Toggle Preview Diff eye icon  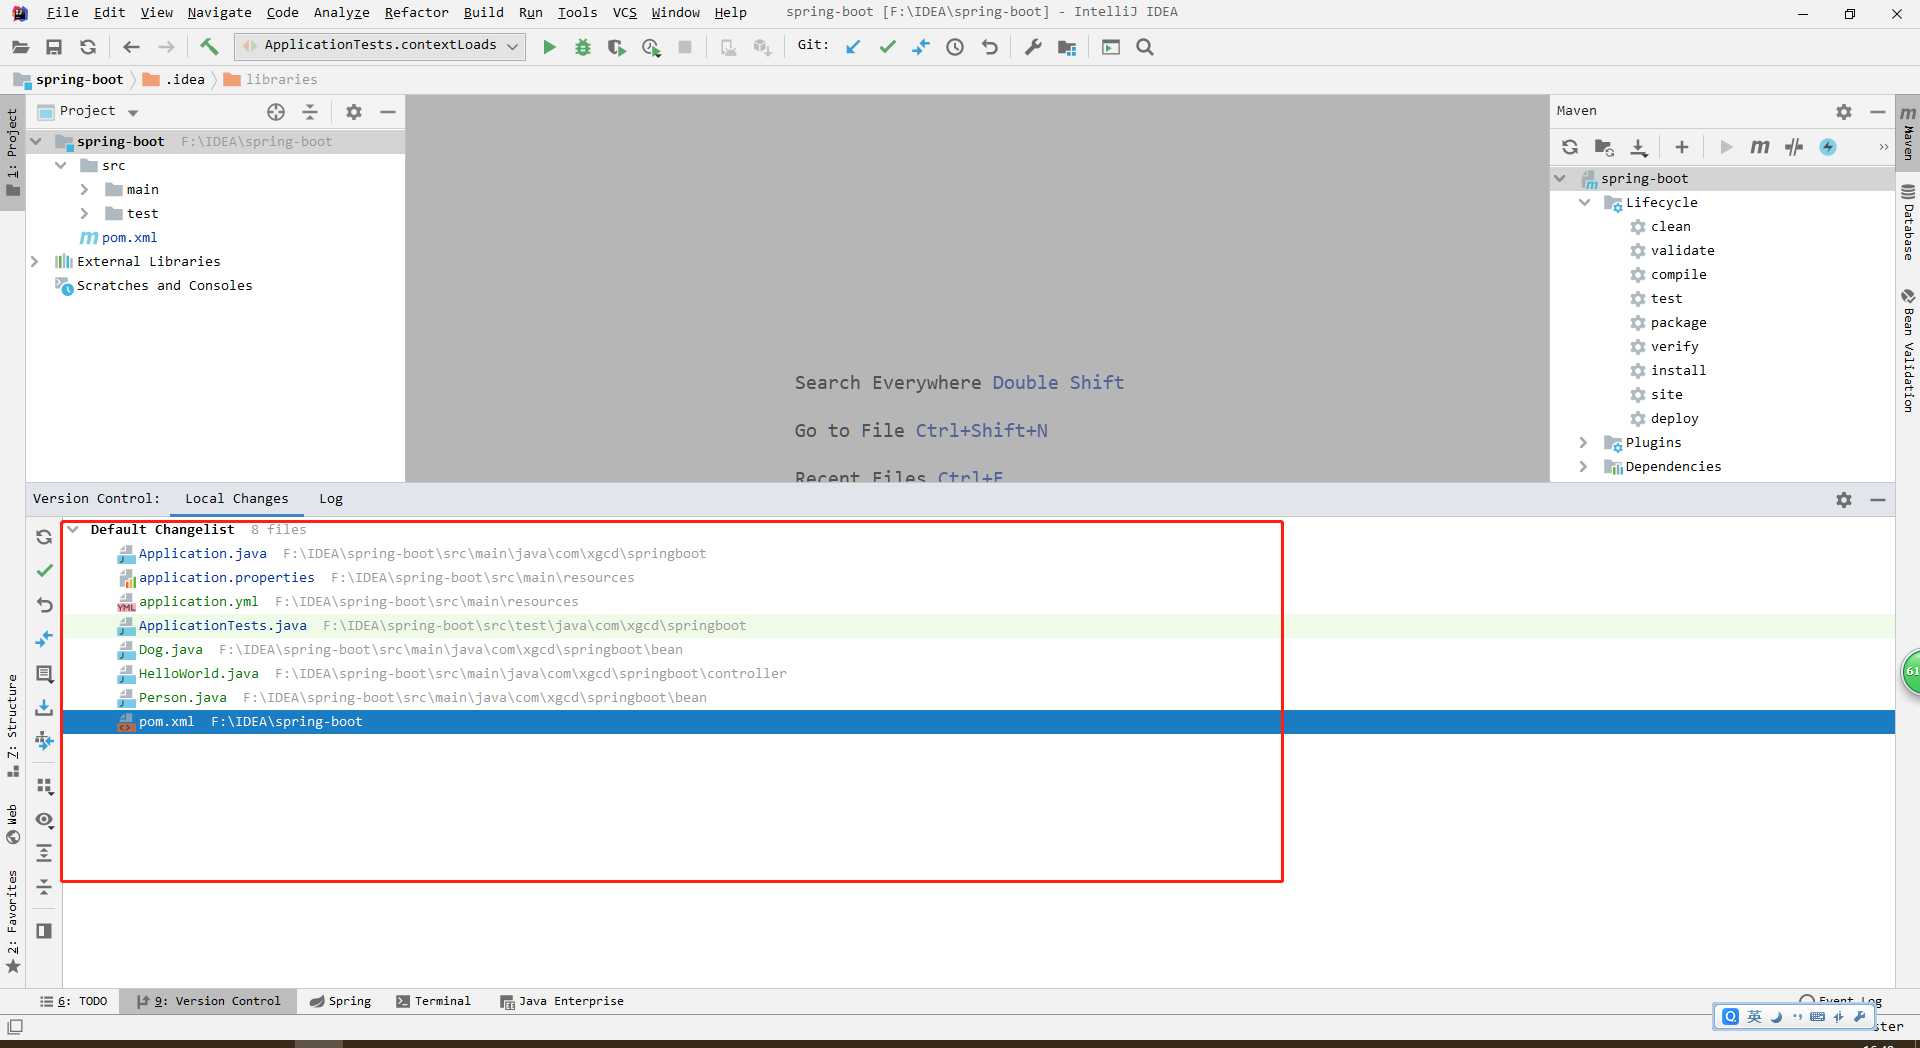(x=44, y=819)
